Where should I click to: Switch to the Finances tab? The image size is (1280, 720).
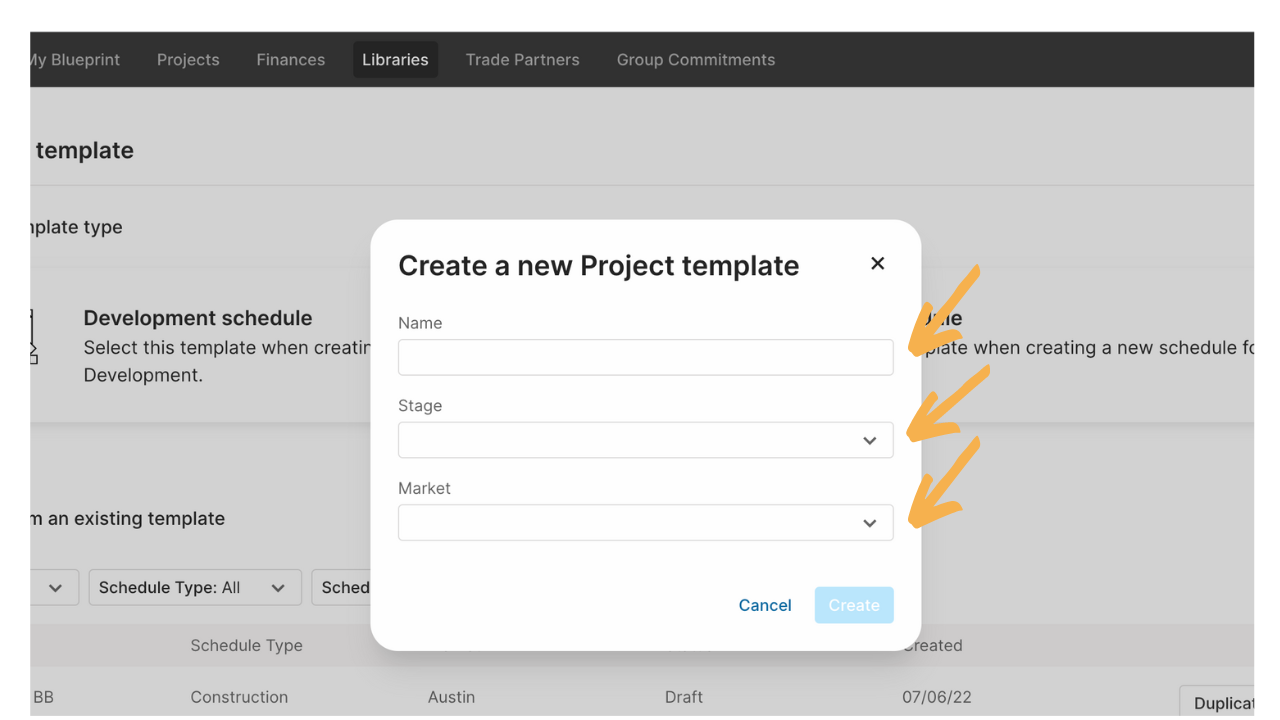tap(291, 60)
